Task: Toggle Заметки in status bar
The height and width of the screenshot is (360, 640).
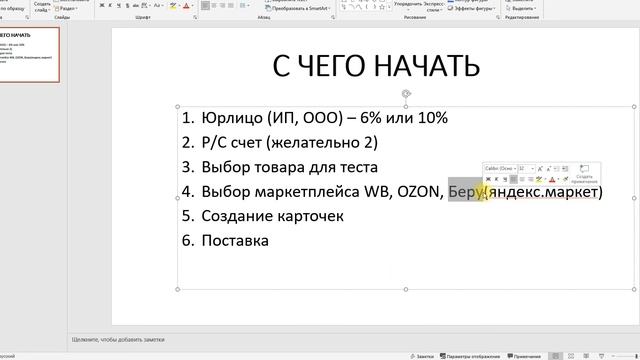Action: 422,356
